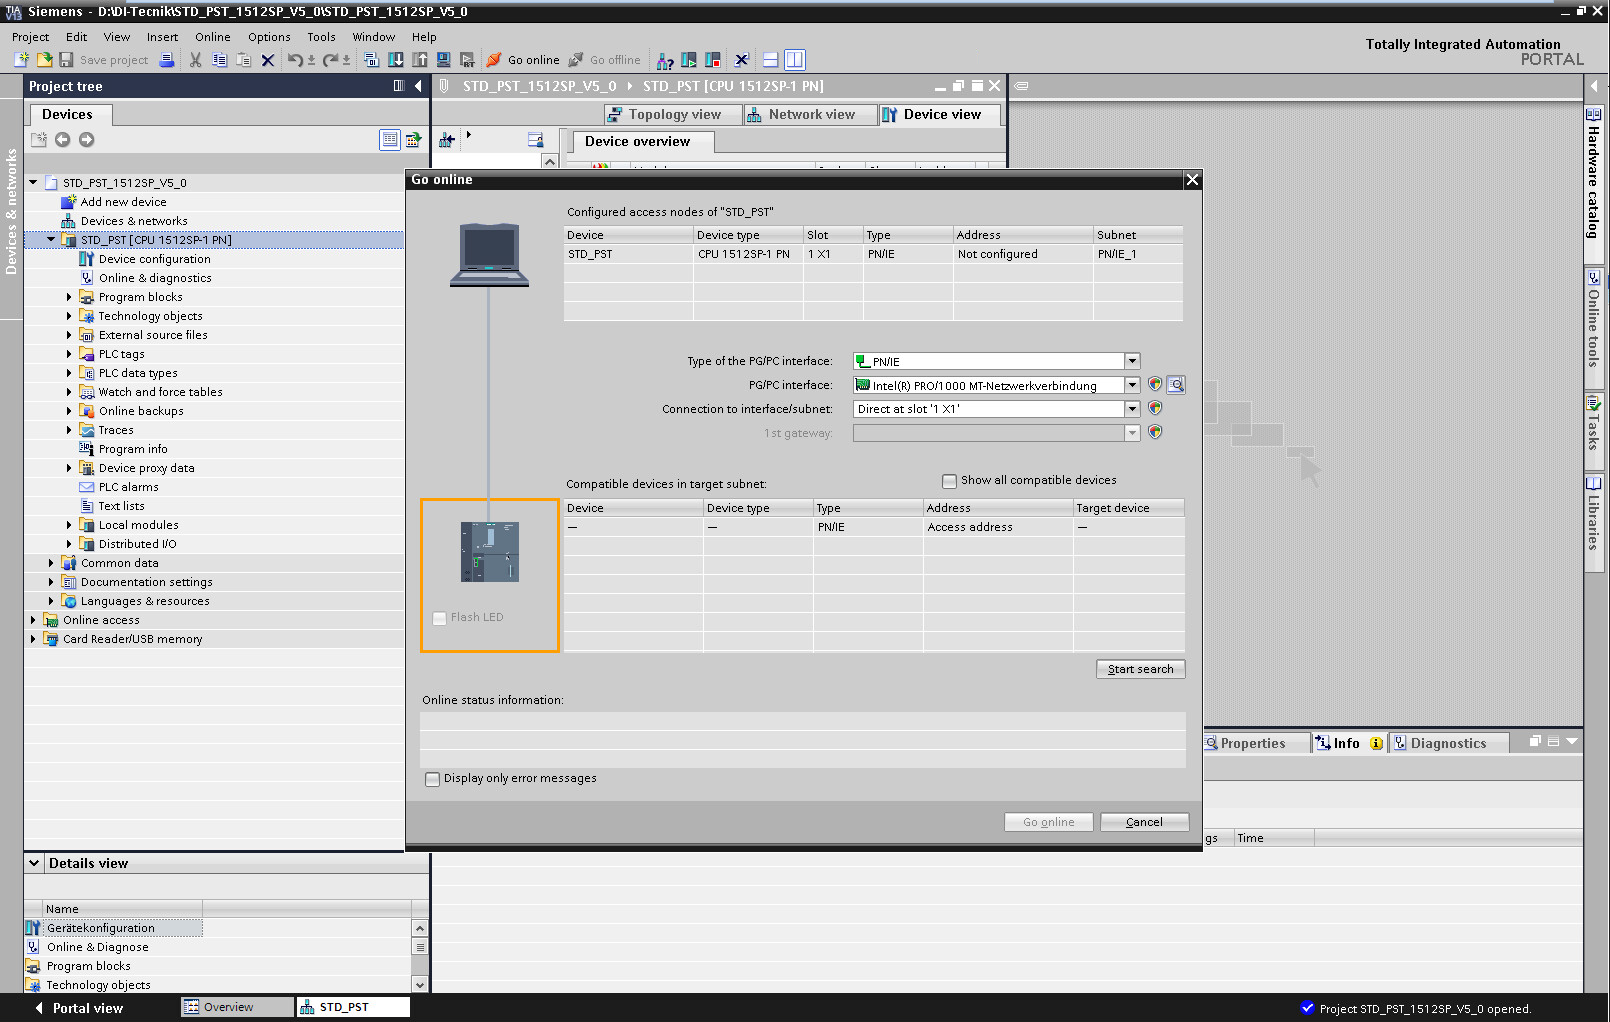
Task: Click the split editor horizontally icon
Action: point(770,60)
